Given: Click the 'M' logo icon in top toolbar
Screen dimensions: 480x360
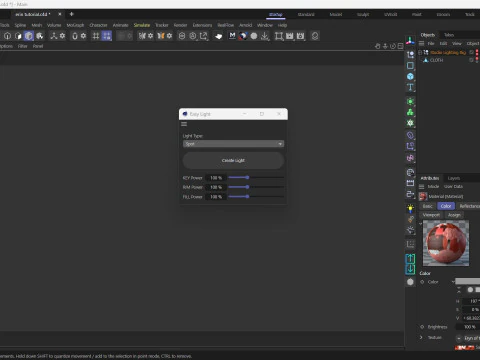Looking at the screenshot, I should click(232, 36).
